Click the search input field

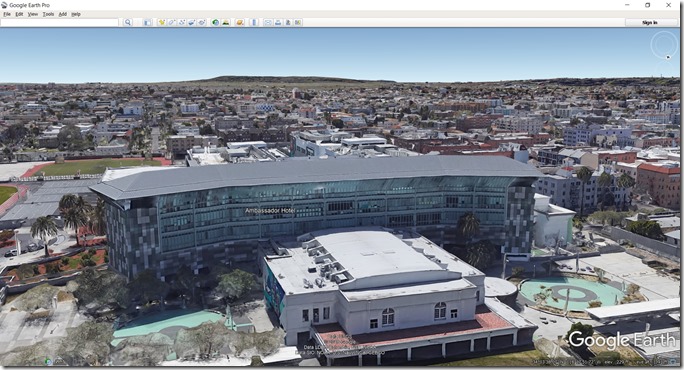tap(59, 22)
